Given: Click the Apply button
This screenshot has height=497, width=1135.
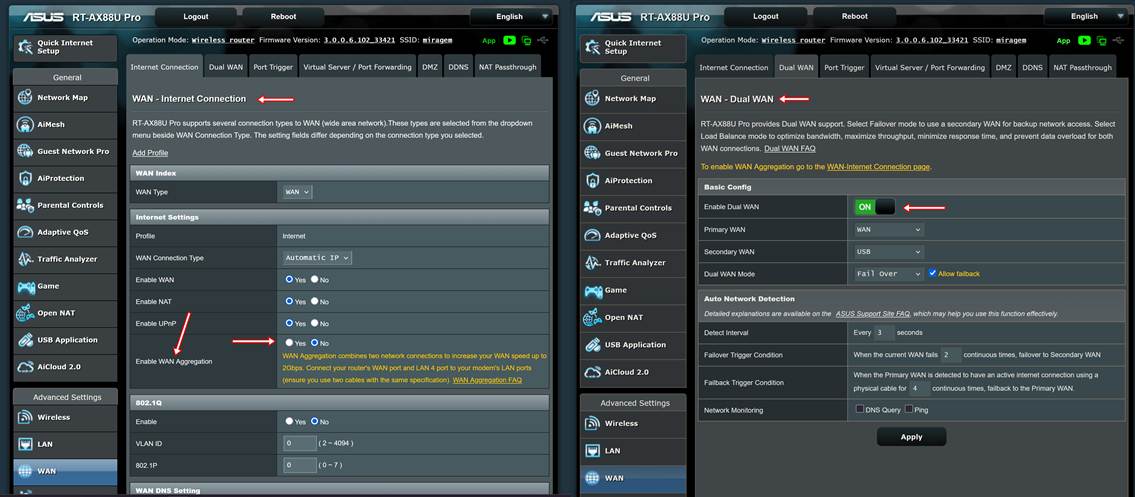Looking at the screenshot, I should (x=911, y=437).
